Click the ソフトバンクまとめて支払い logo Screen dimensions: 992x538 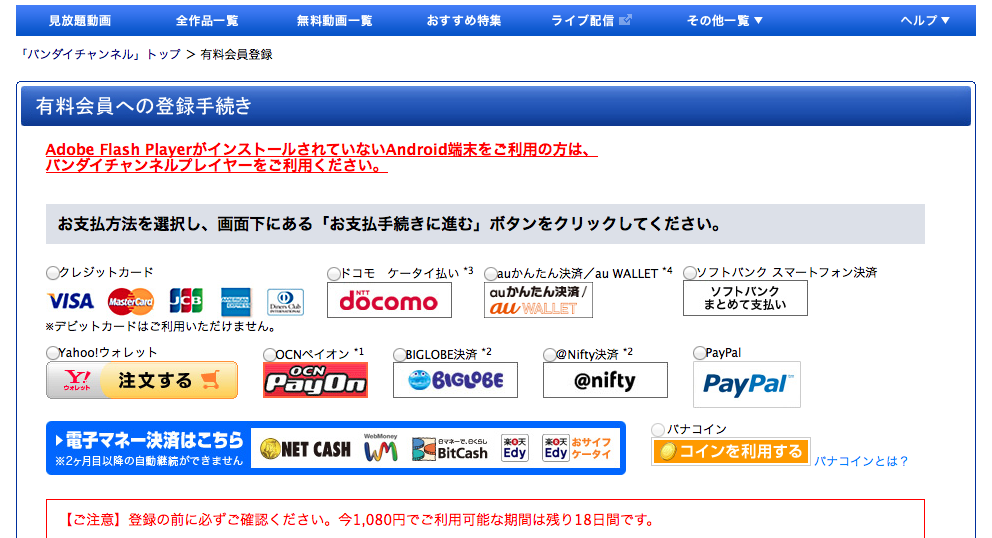click(745, 298)
